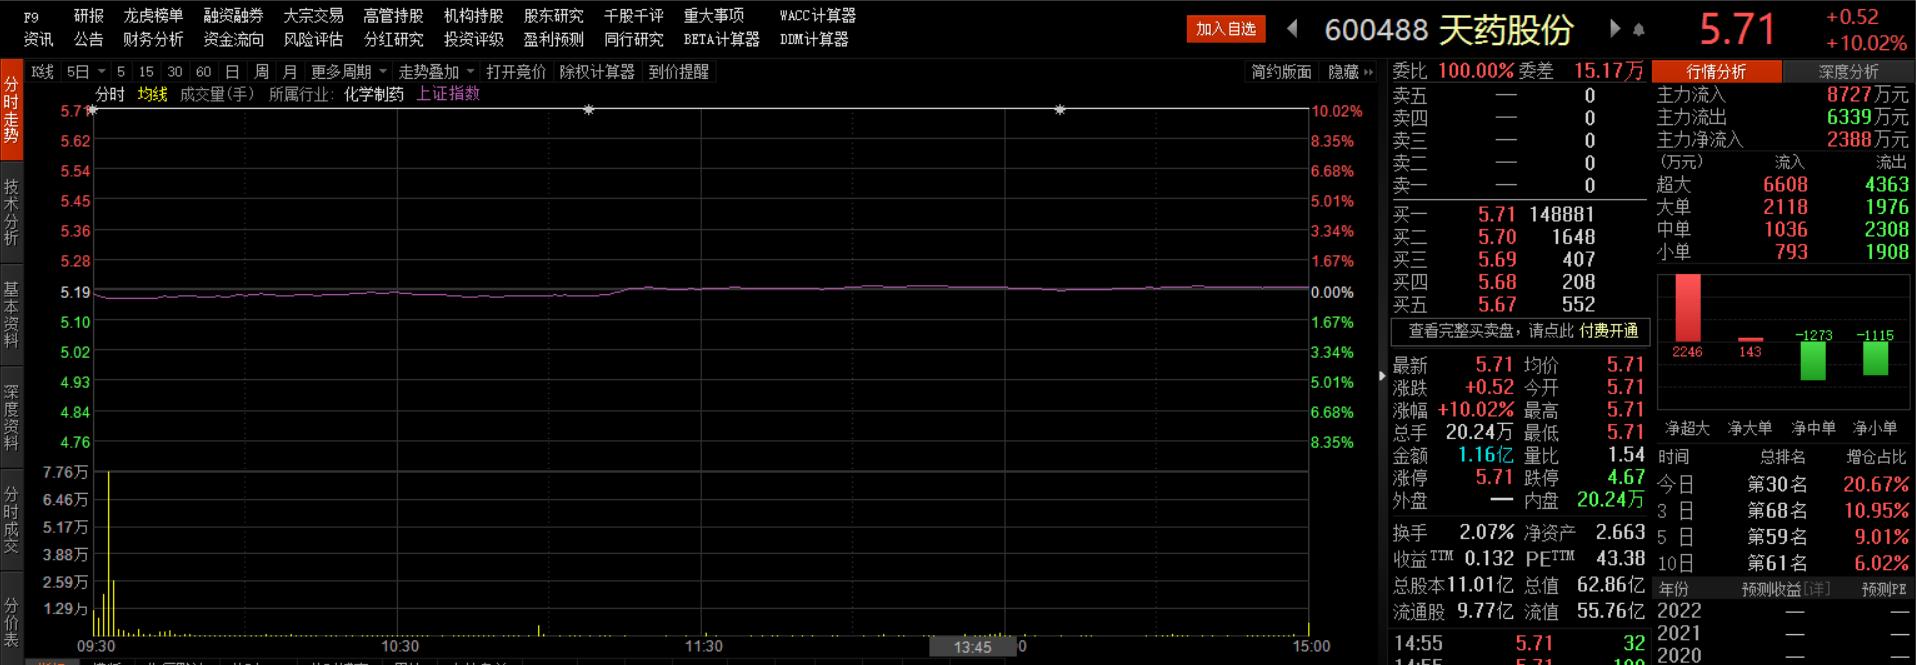Toggle the 均线 legend line

[x=153, y=94]
